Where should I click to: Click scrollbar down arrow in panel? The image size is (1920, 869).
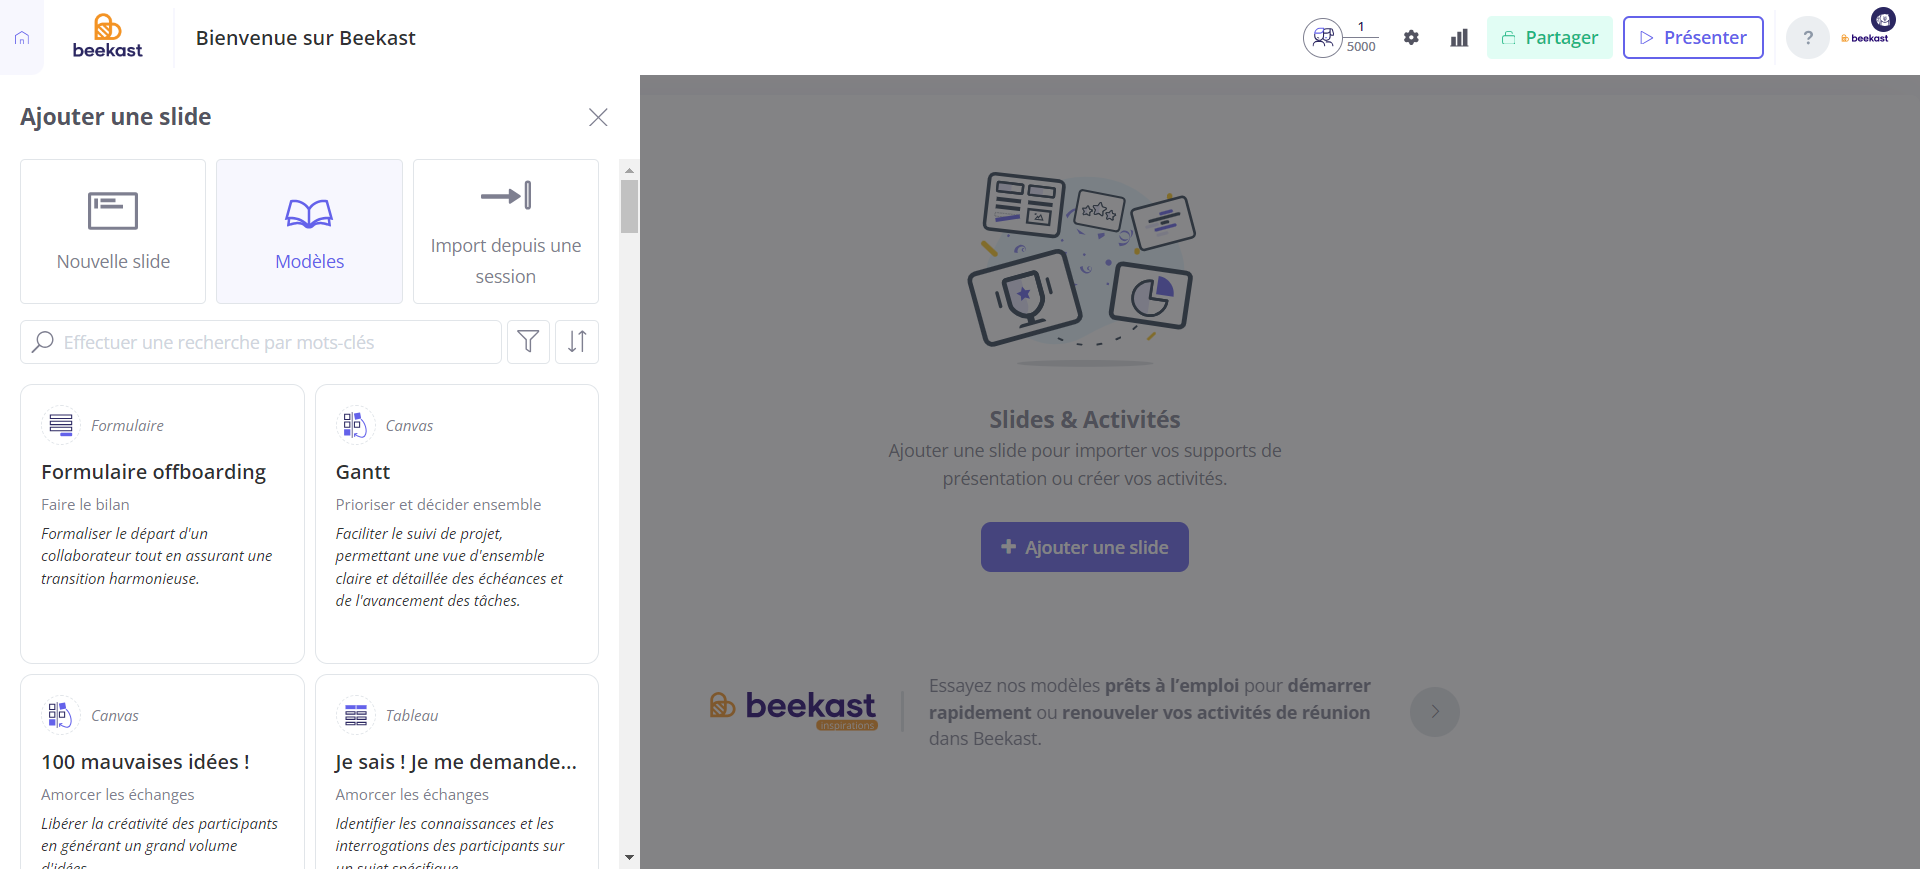(629, 857)
